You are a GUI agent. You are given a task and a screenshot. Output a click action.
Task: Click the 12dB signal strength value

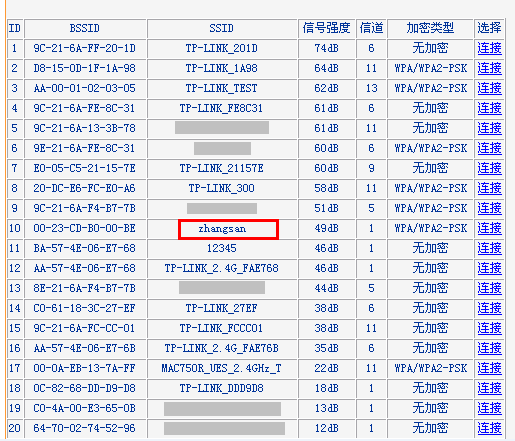coord(326,428)
